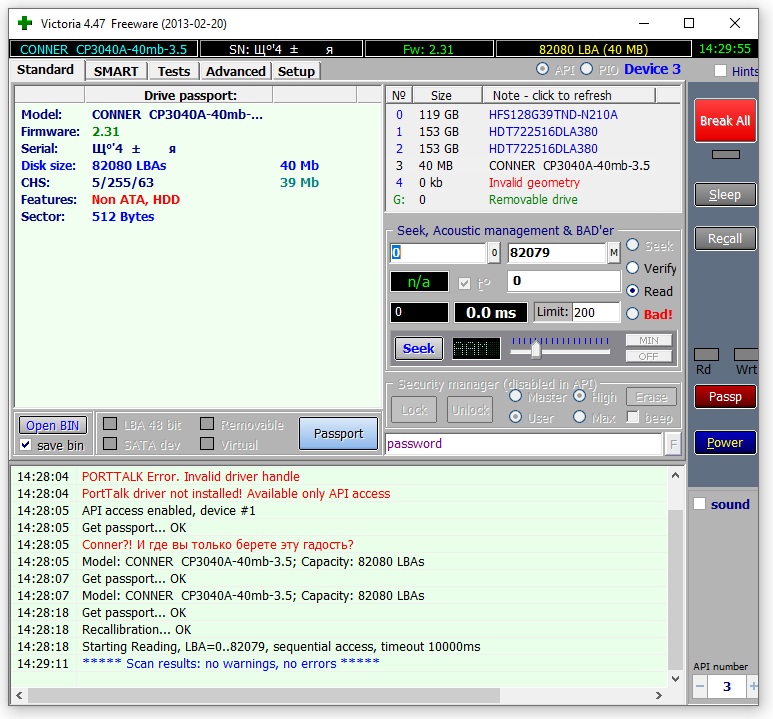Select the Bad! radio option
This screenshot has width=773, height=719.
click(x=632, y=314)
